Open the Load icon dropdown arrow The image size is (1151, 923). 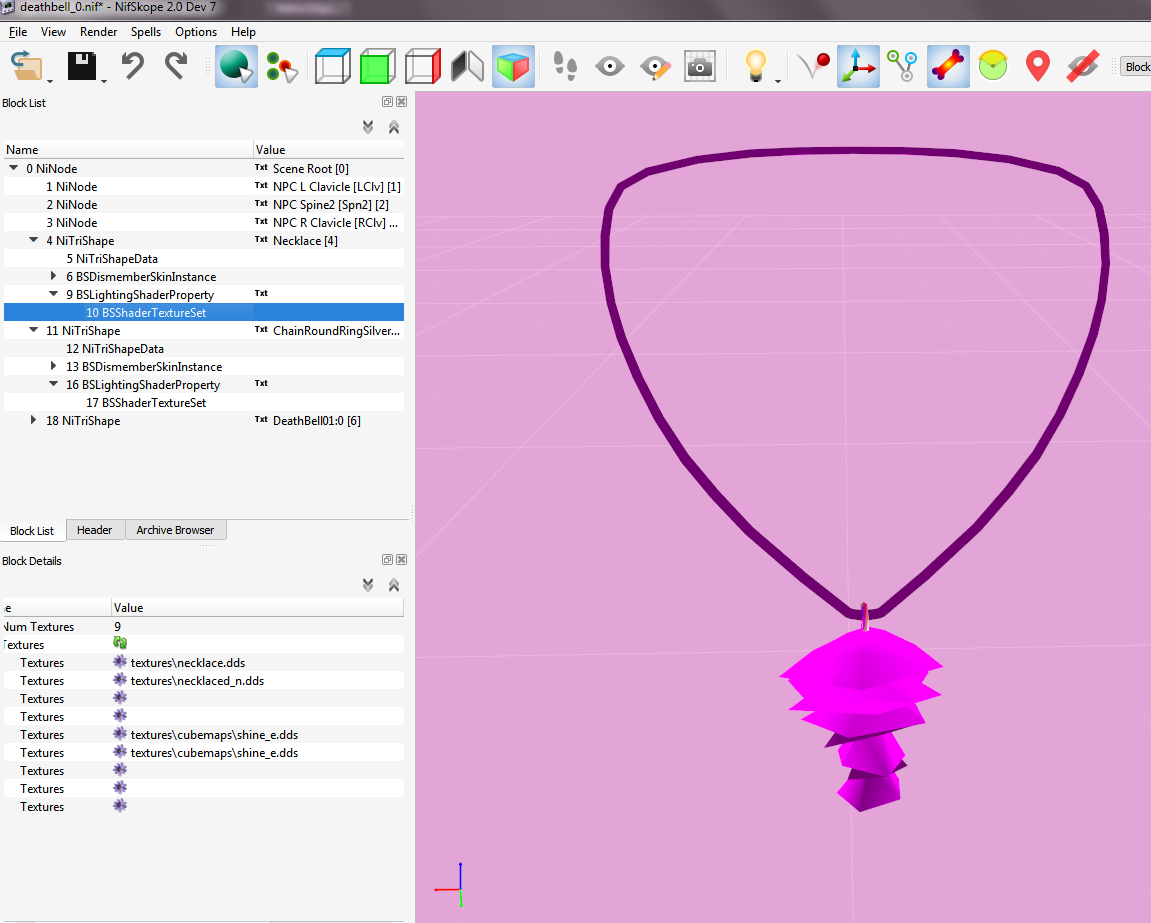(50, 81)
